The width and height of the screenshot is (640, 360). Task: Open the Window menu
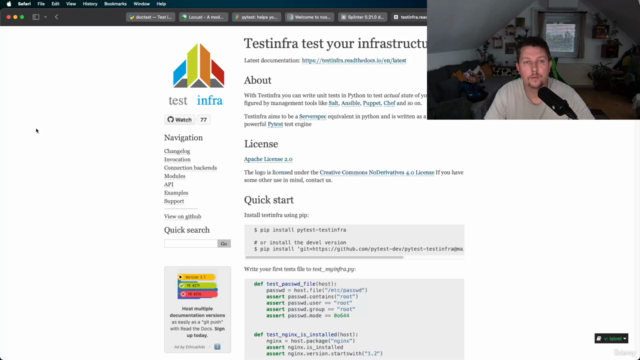(x=142, y=4)
